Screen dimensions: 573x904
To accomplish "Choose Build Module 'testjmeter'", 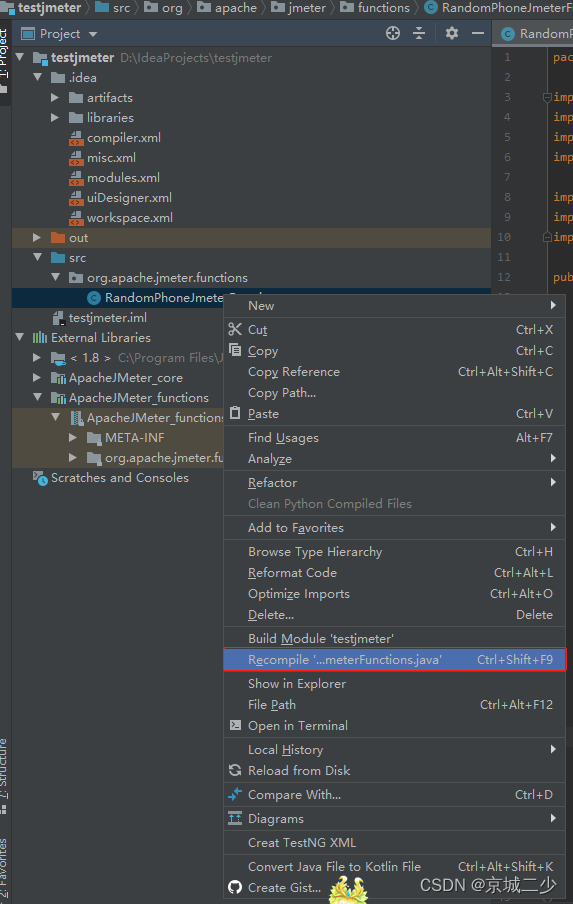I will 394,639.
